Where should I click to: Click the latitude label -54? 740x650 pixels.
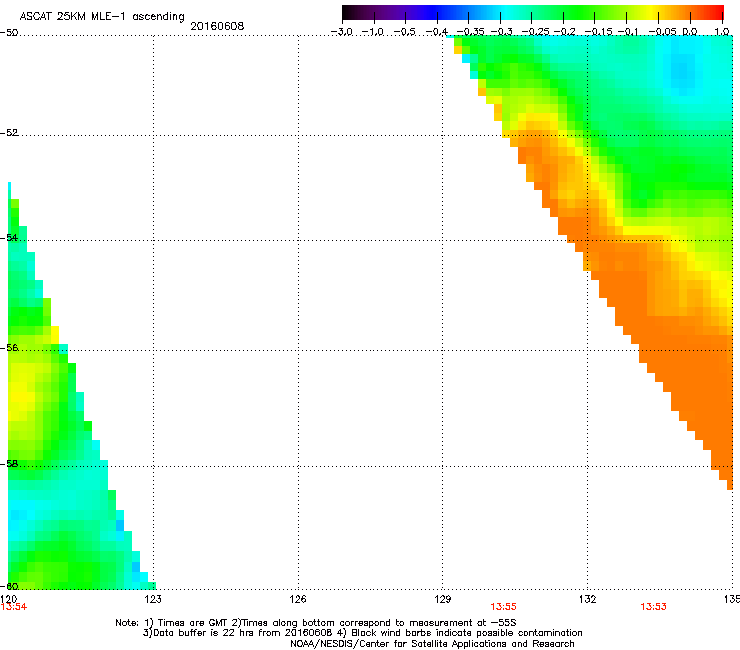[9, 237]
